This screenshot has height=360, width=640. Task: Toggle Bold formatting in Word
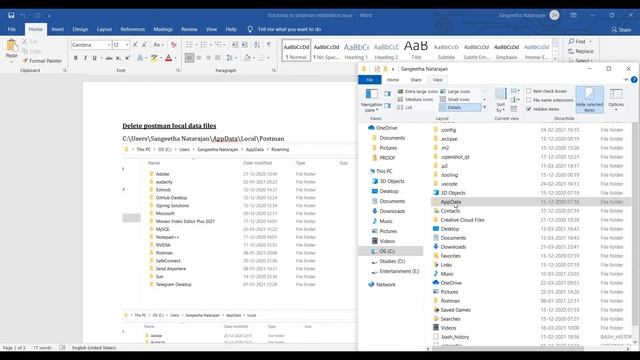click(x=76, y=58)
